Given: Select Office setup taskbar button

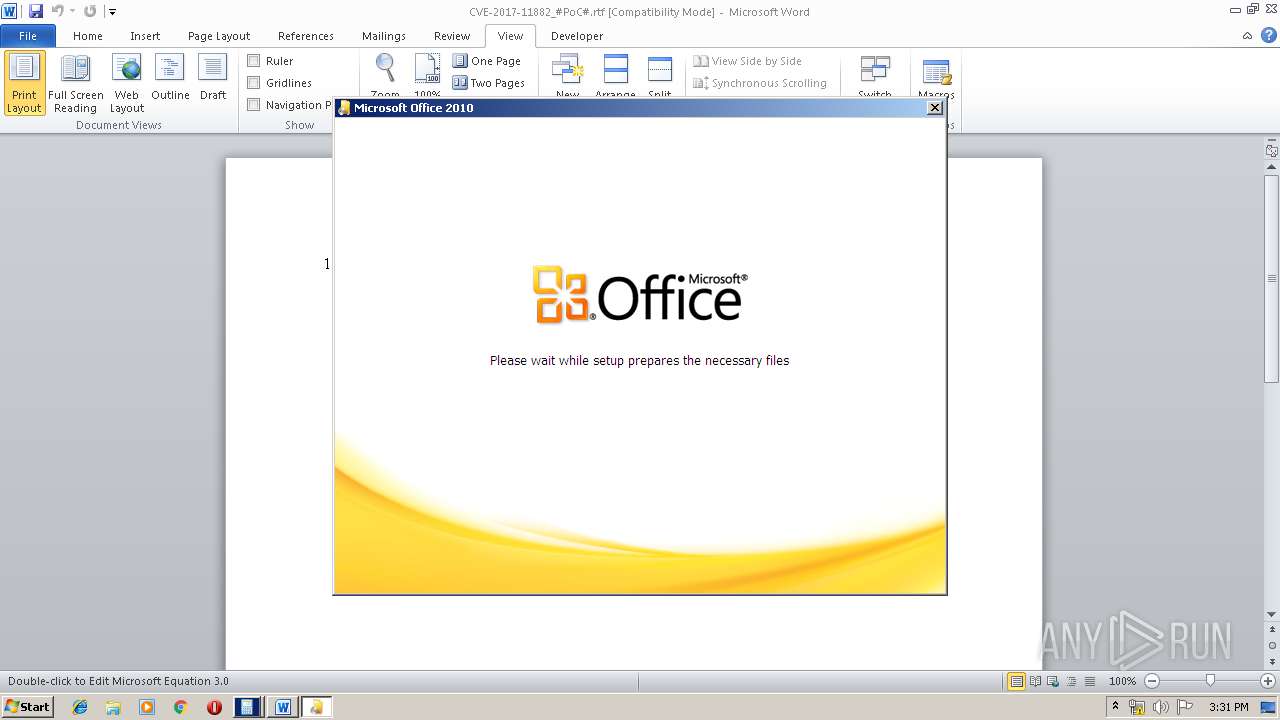Looking at the screenshot, I should pyautogui.click(x=316, y=707).
